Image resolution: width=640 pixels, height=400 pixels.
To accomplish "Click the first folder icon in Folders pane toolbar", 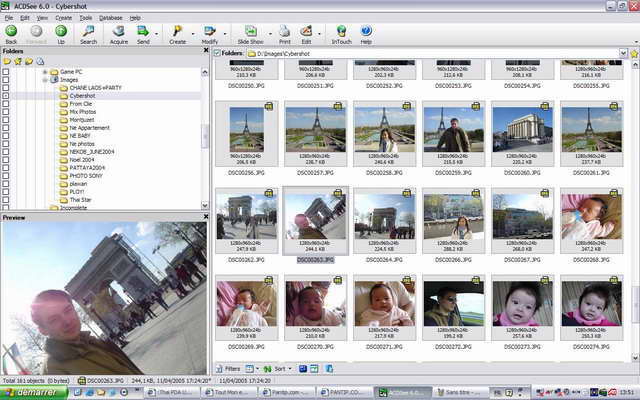I will 7,62.
